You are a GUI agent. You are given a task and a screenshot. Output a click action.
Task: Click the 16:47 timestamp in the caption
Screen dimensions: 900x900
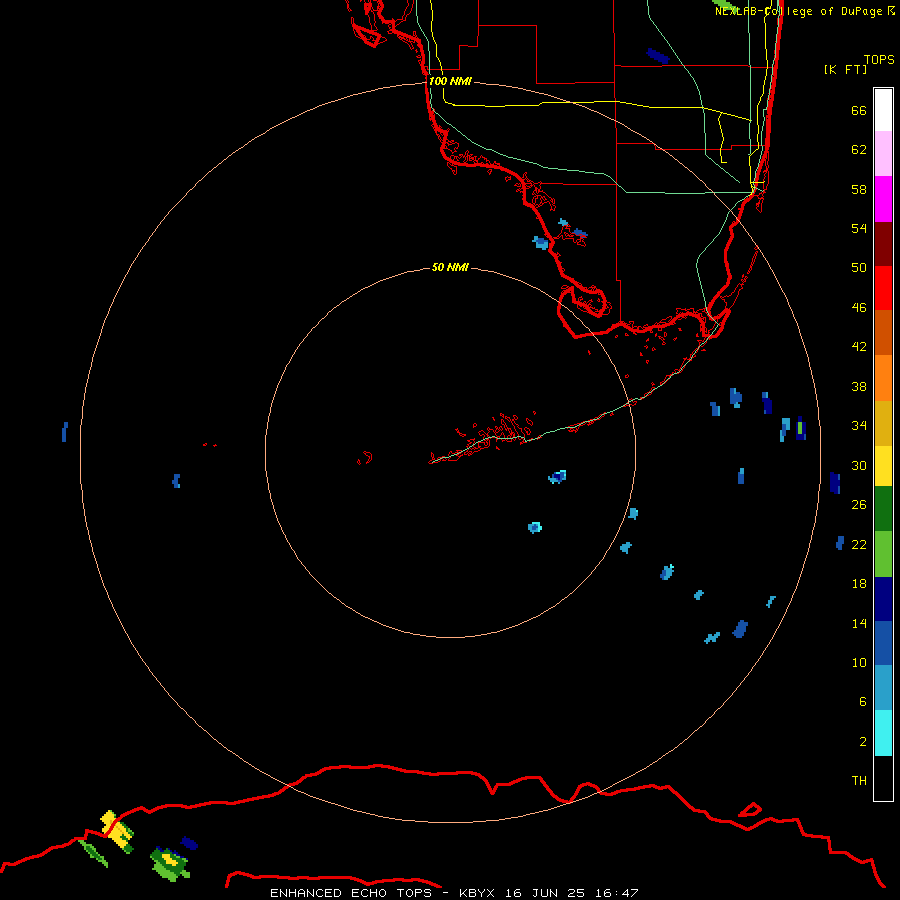tap(616, 893)
